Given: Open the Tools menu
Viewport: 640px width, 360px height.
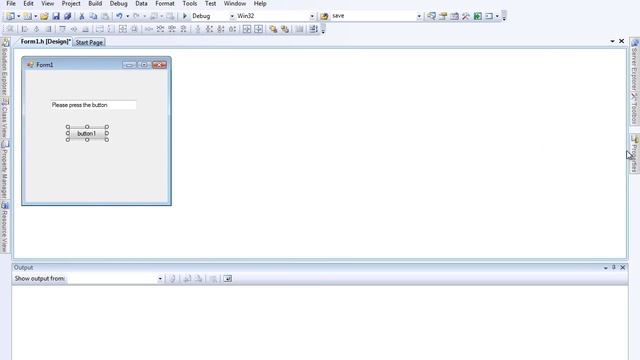Looking at the screenshot, I should (x=189, y=4).
